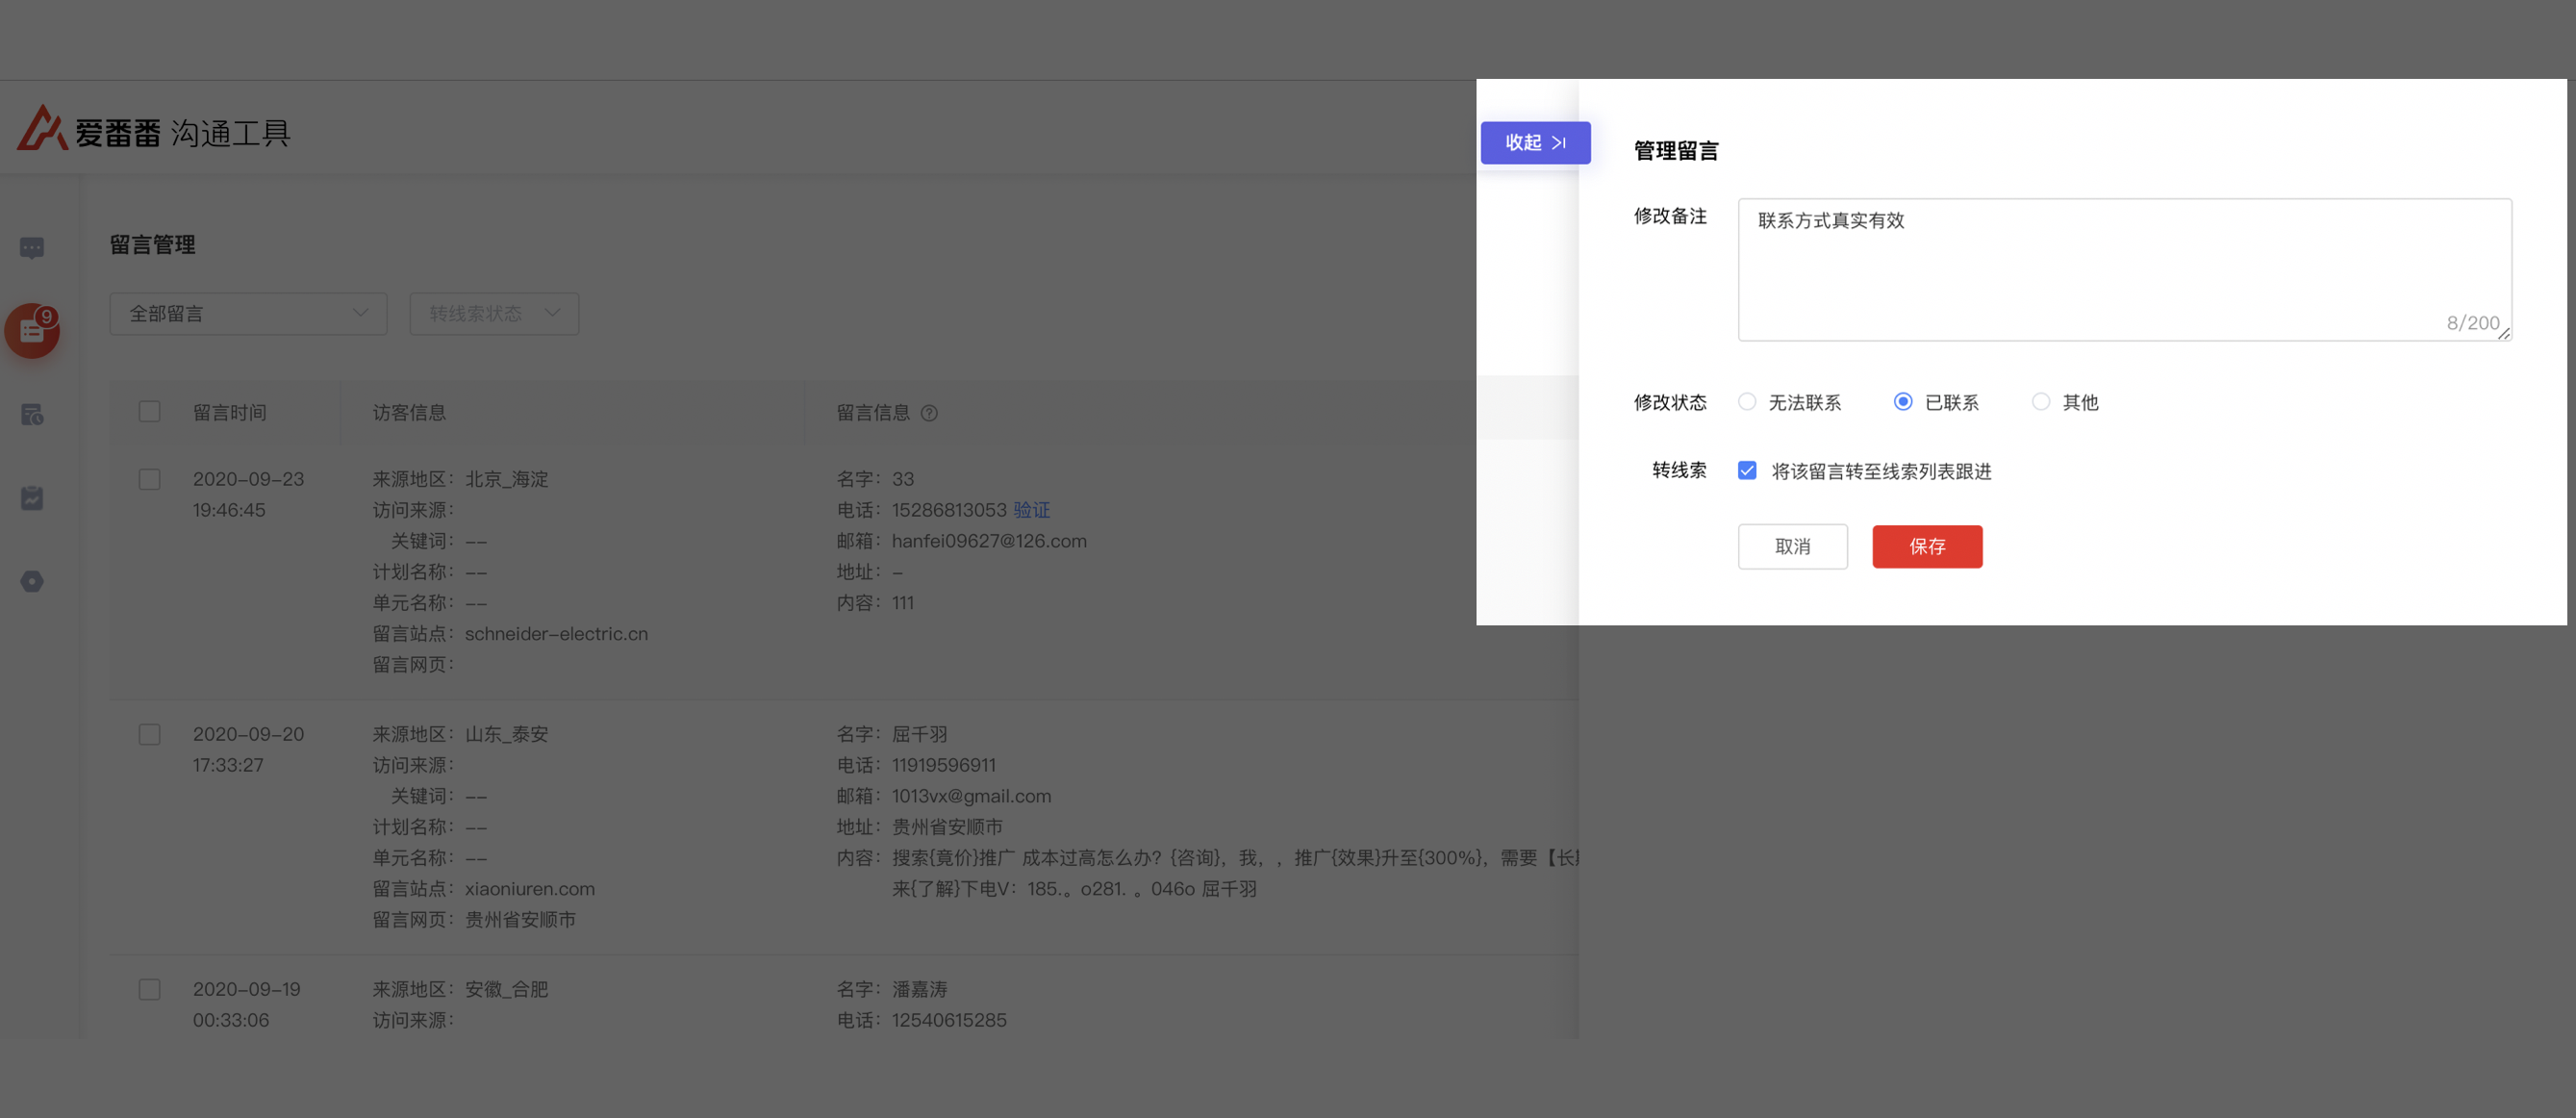The height and width of the screenshot is (1118, 2576).
Task: Click the name 屈千羽 in the second row
Action: tap(919, 734)
